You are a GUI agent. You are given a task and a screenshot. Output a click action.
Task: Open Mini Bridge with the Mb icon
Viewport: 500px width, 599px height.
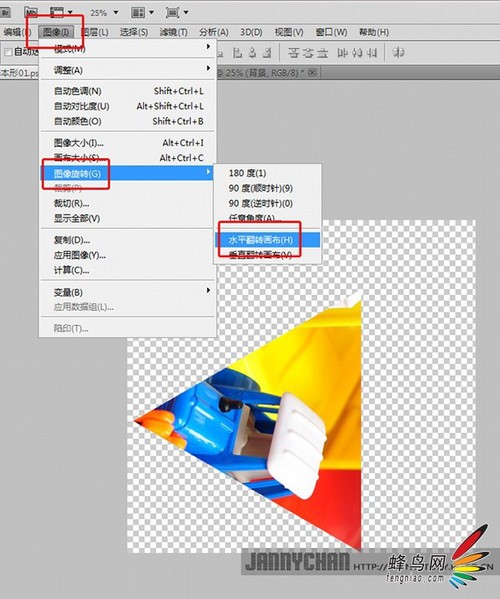point(32,12)
